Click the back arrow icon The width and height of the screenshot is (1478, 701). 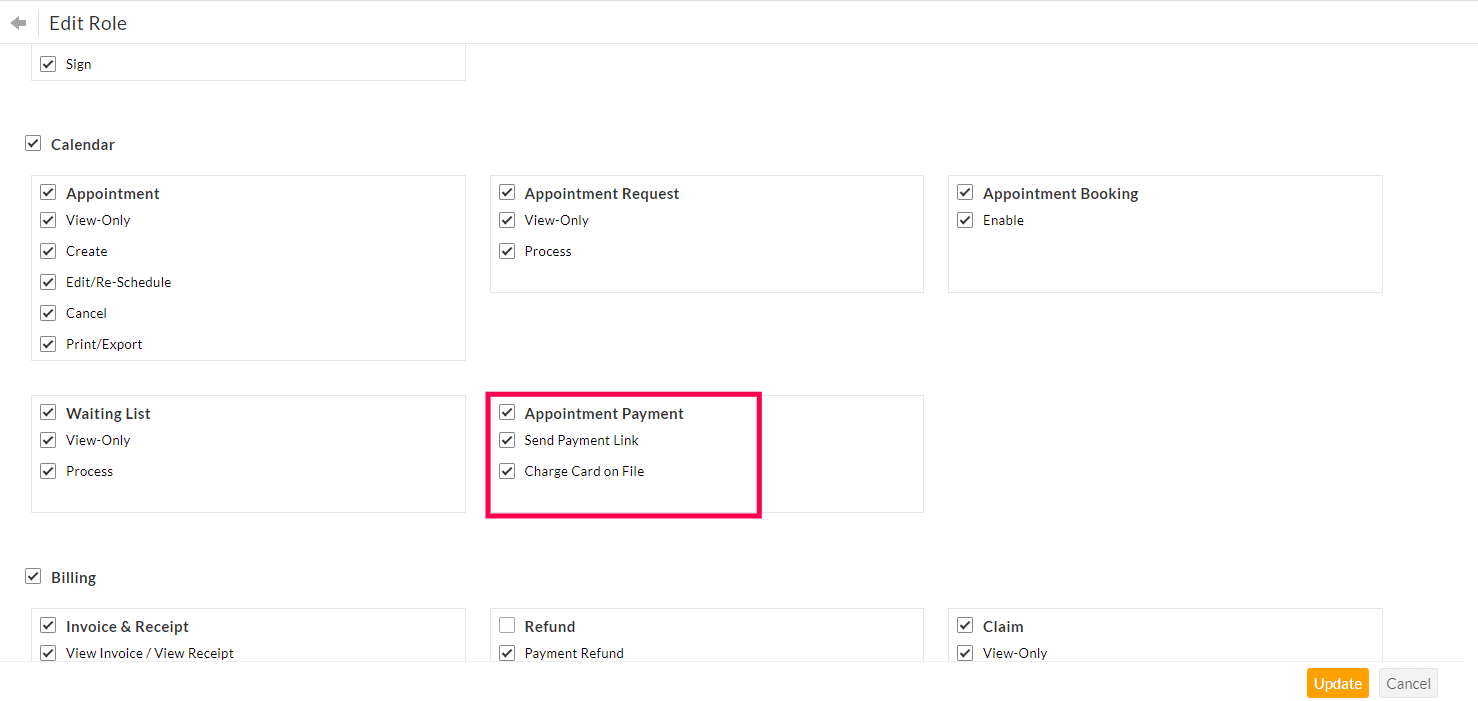point(18,23)
